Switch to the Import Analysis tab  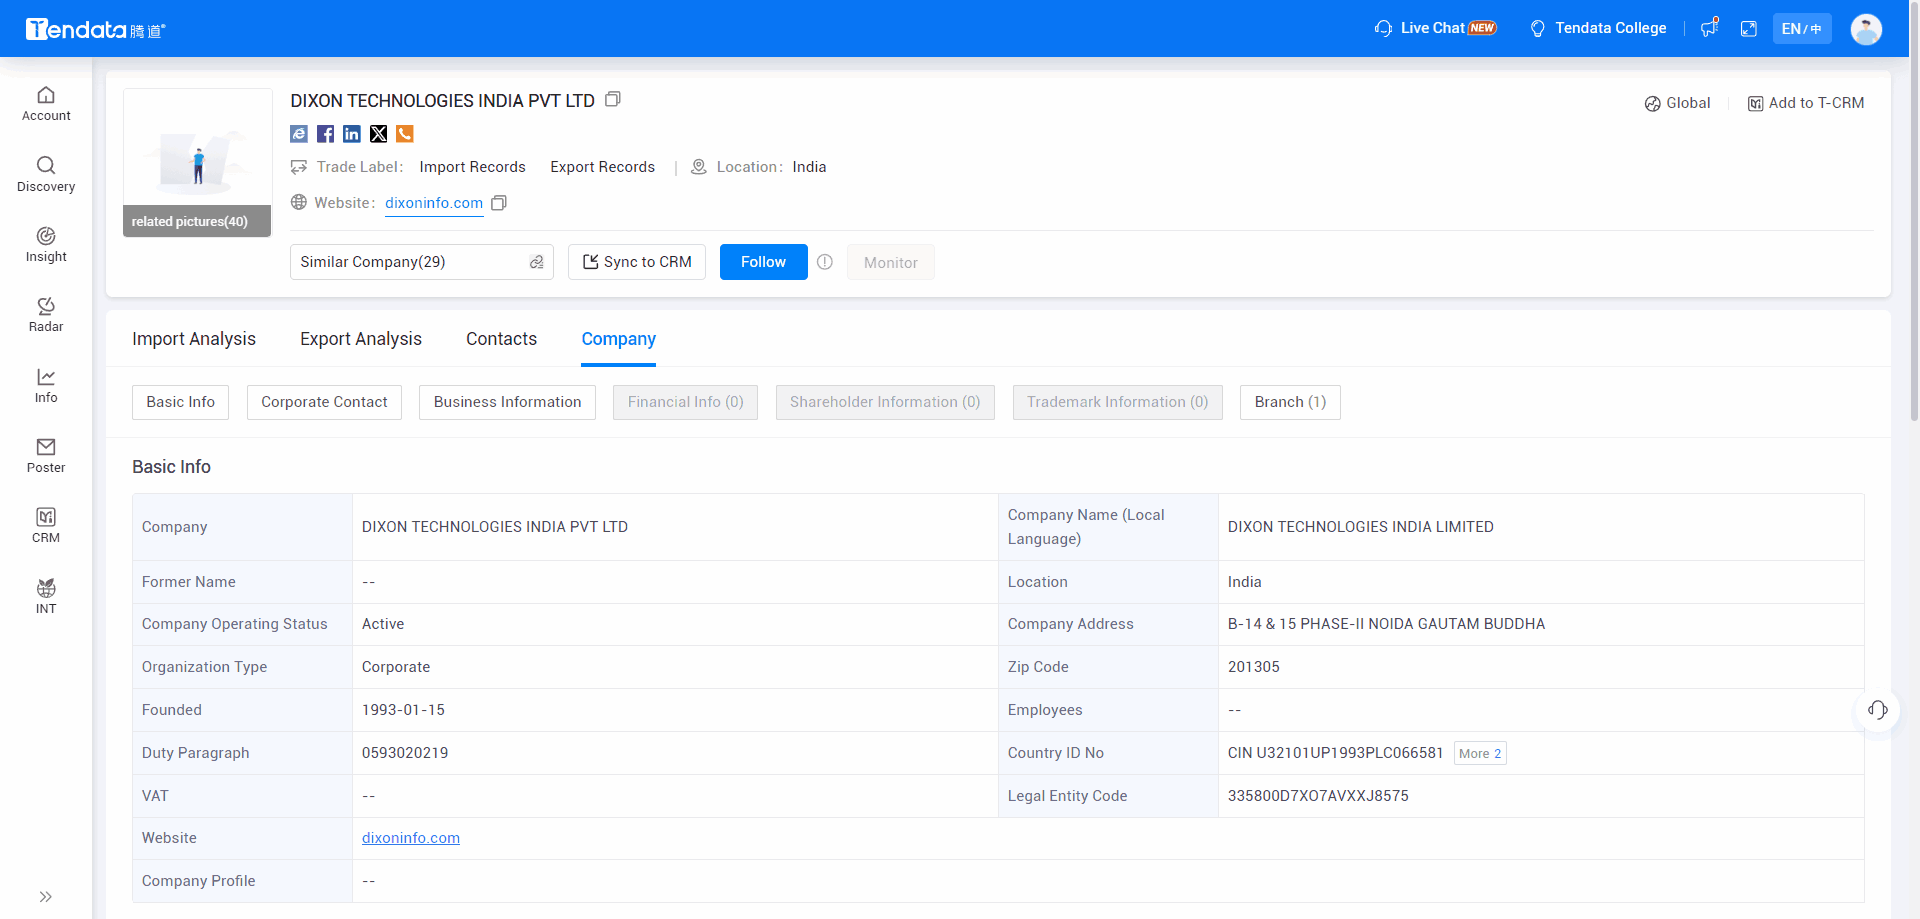click(x=194, y=339)
